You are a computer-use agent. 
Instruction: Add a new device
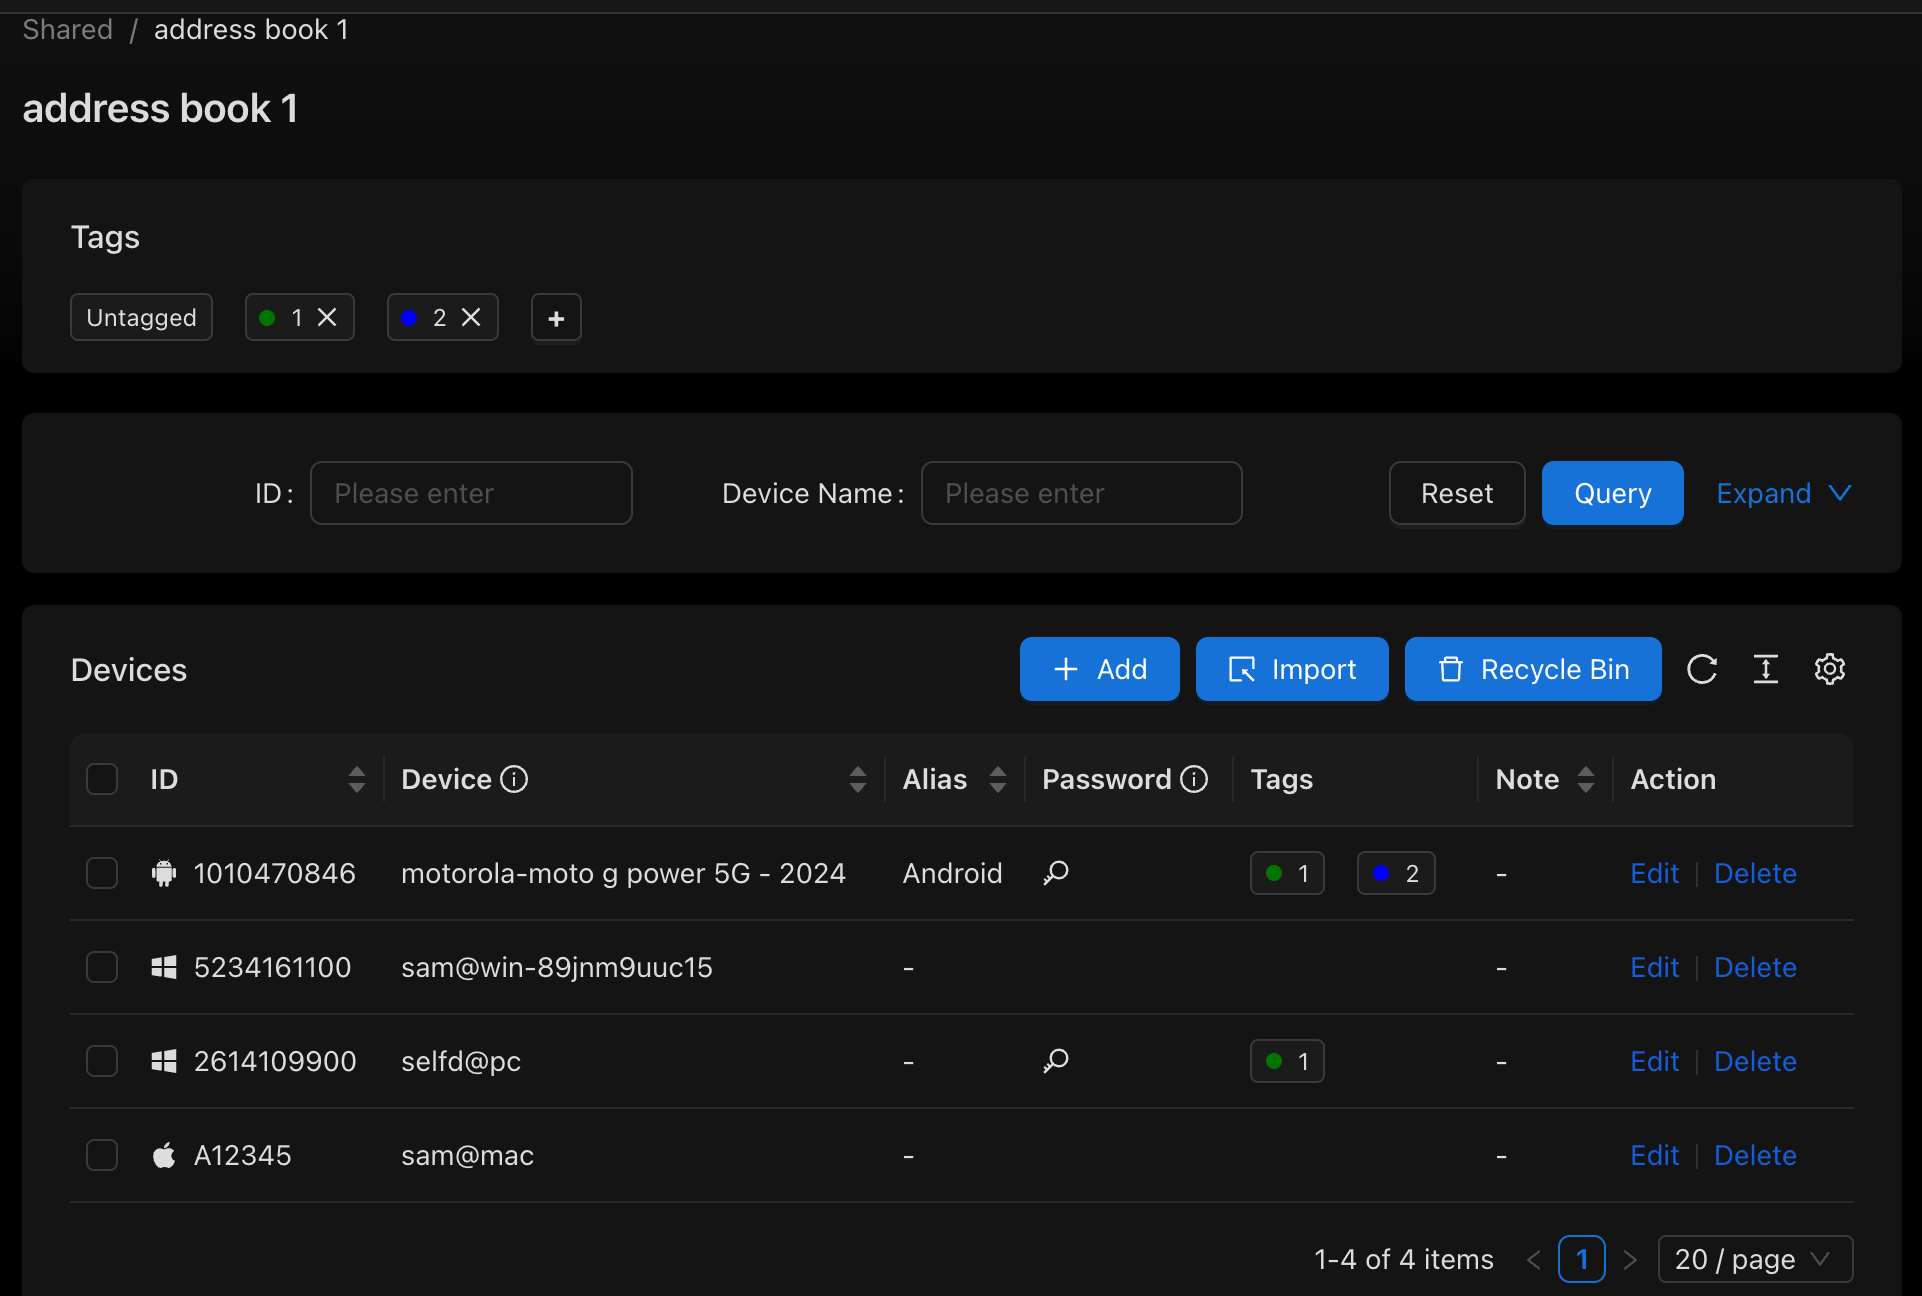(x=1100, y=669)
